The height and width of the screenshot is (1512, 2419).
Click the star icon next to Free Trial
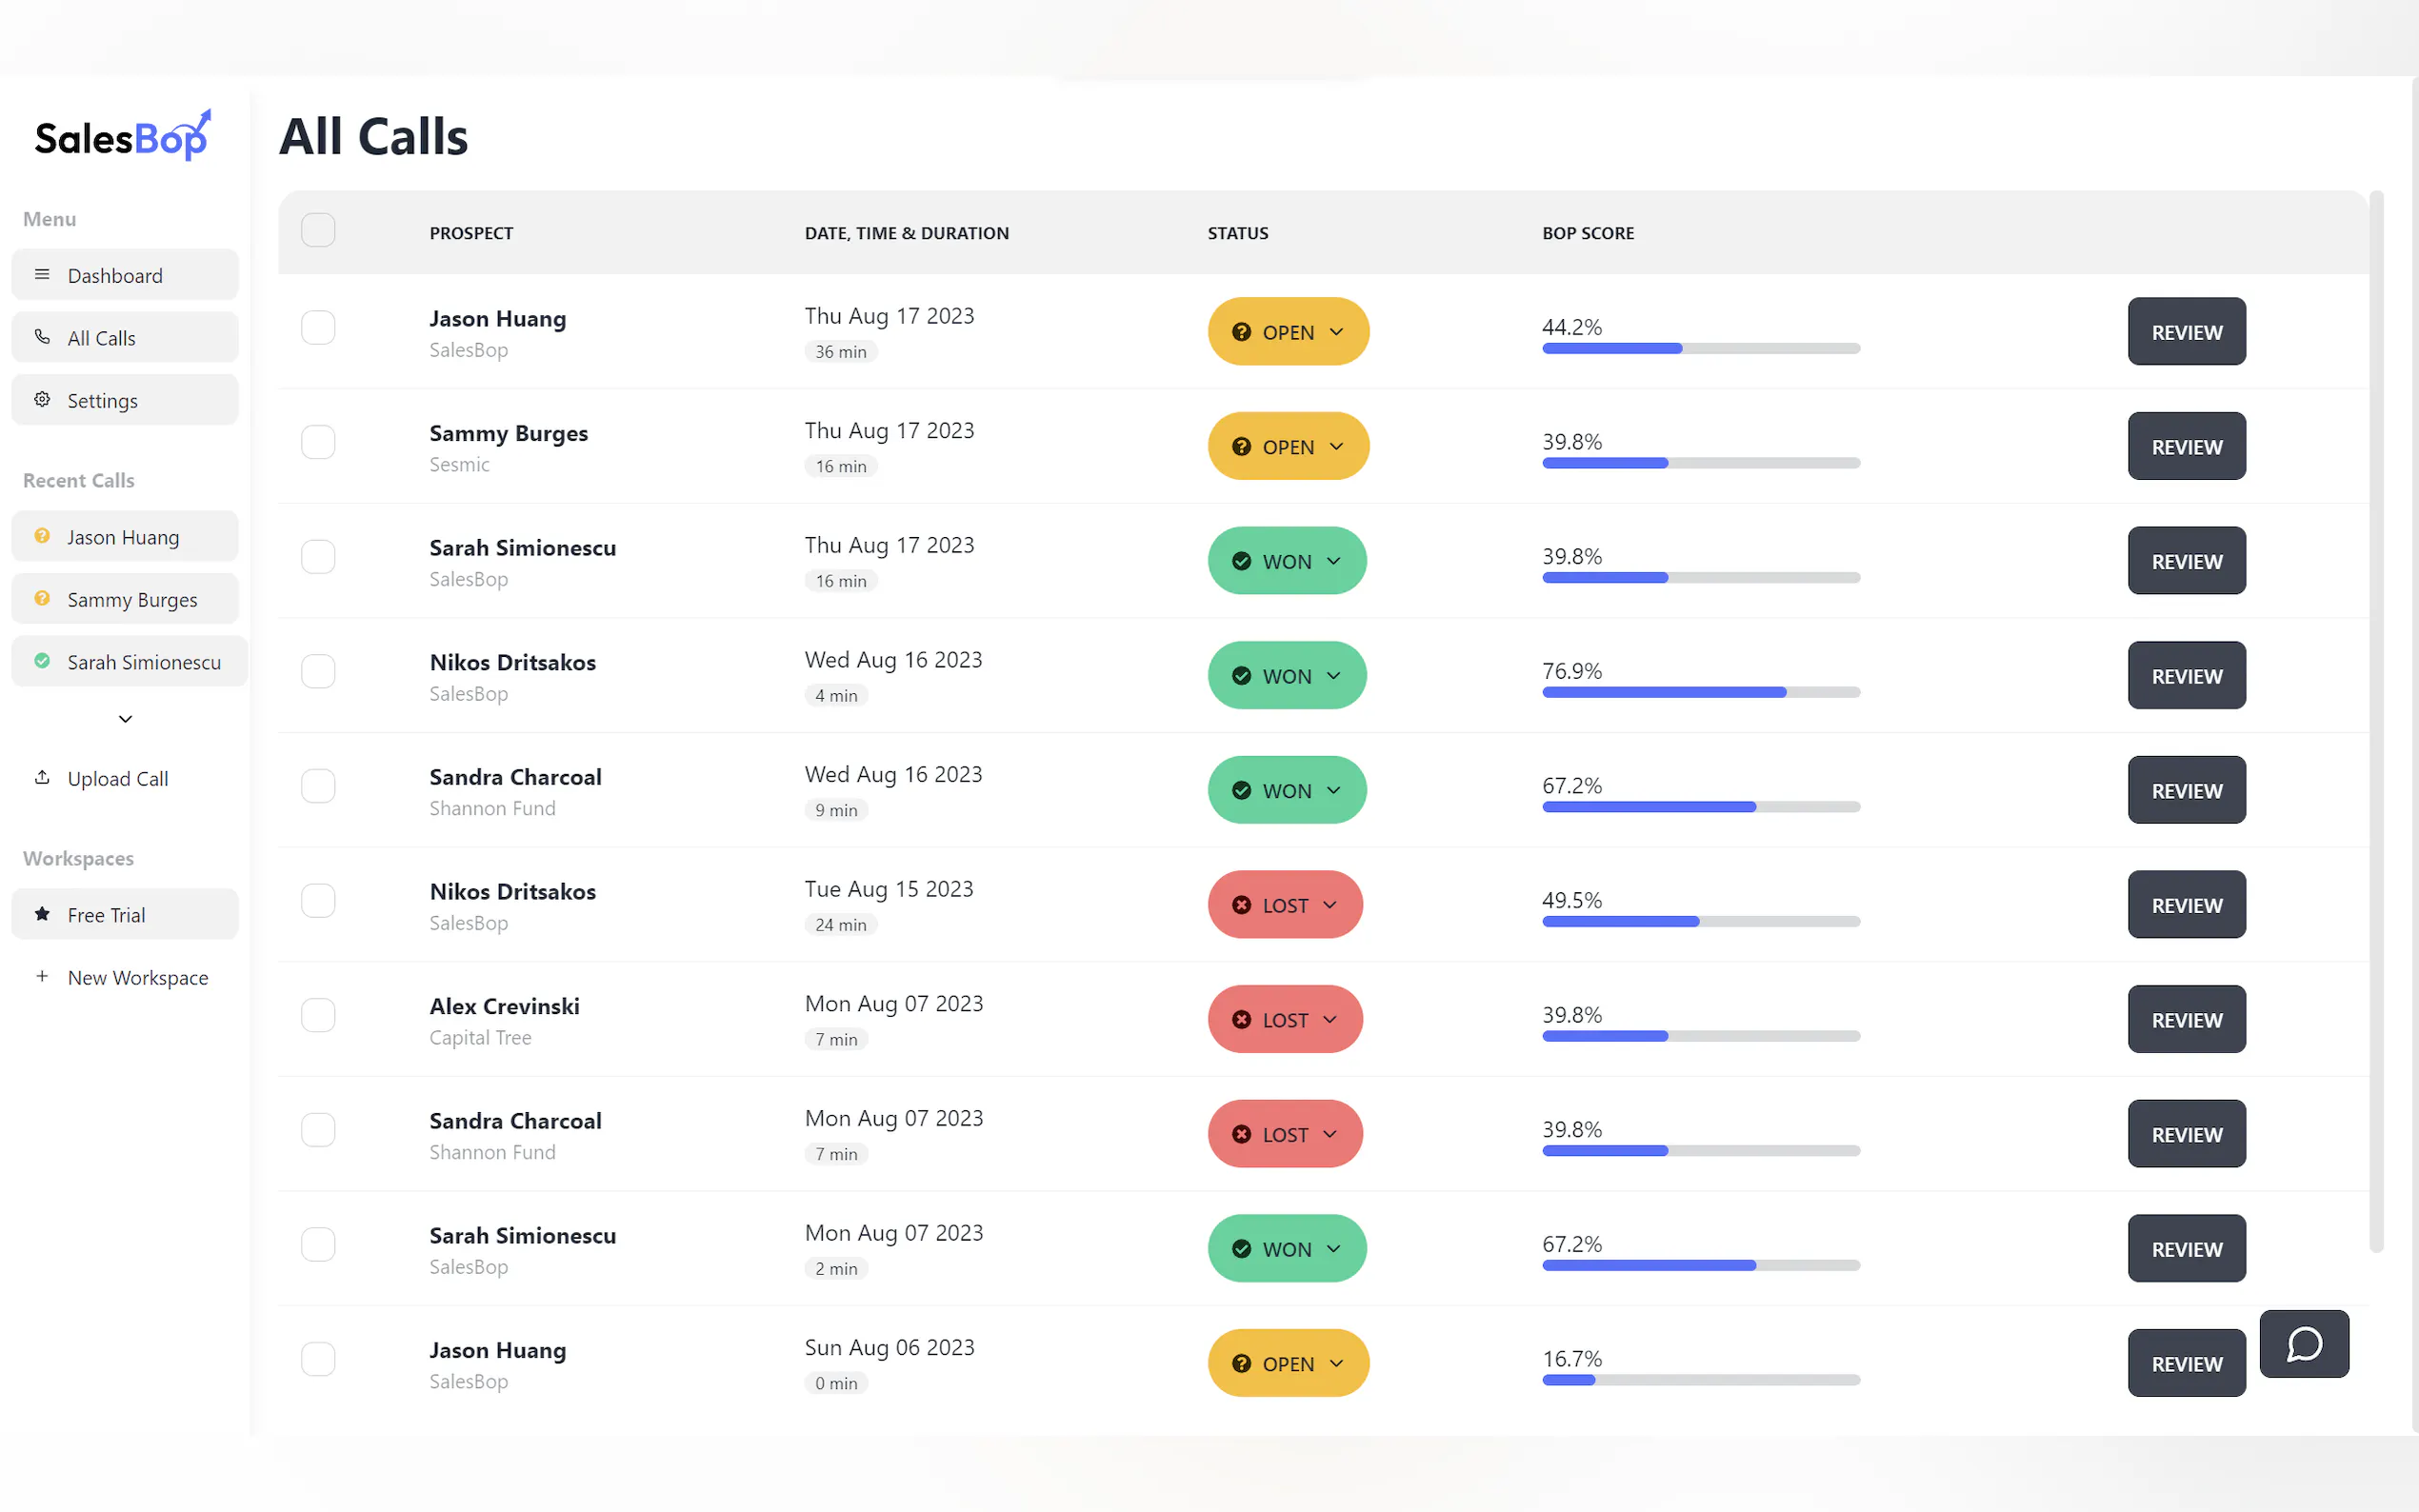tap(42, 914)
